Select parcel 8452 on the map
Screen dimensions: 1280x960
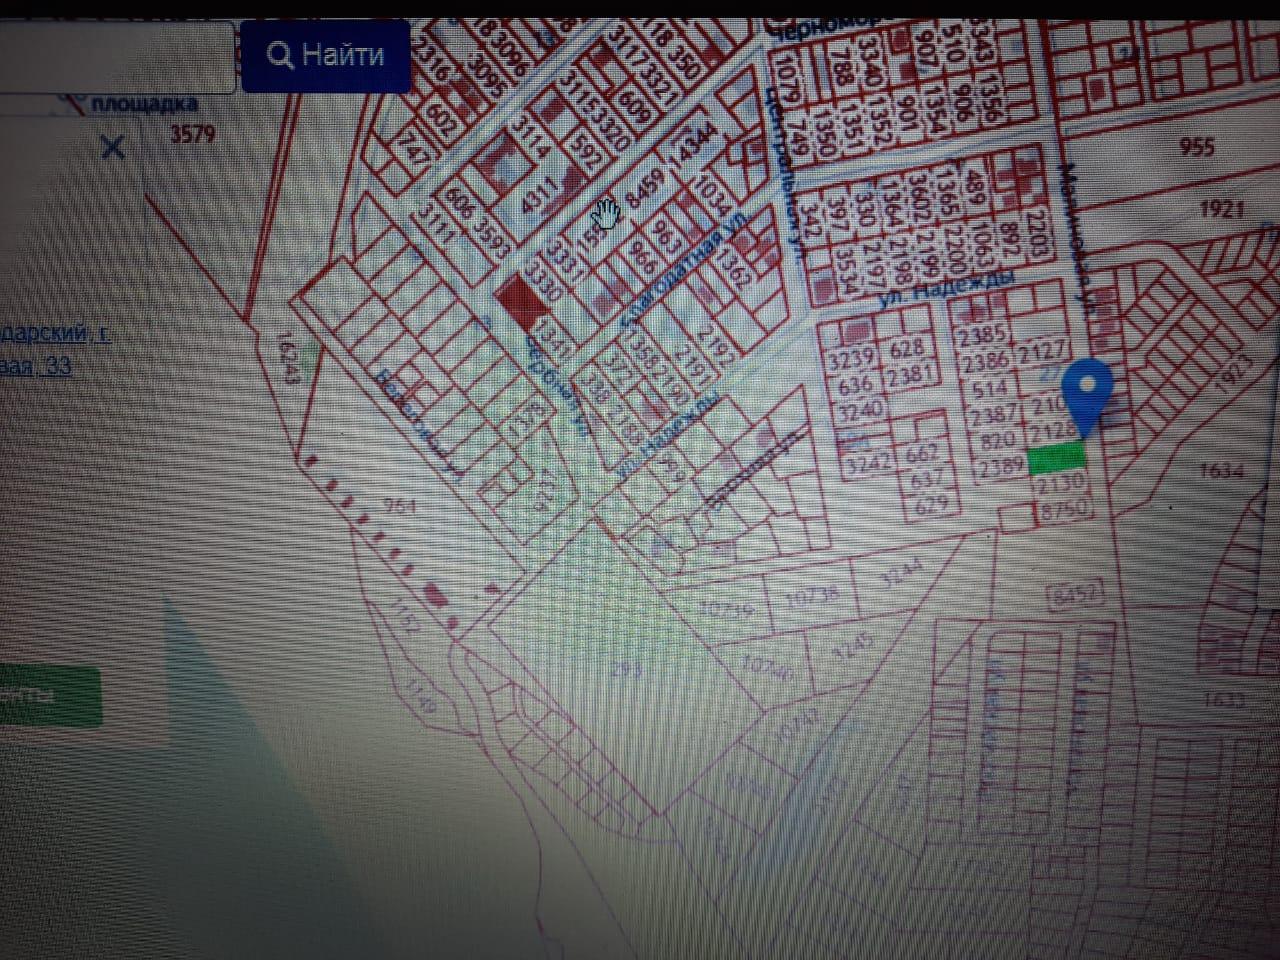(x=1076, y=595)
